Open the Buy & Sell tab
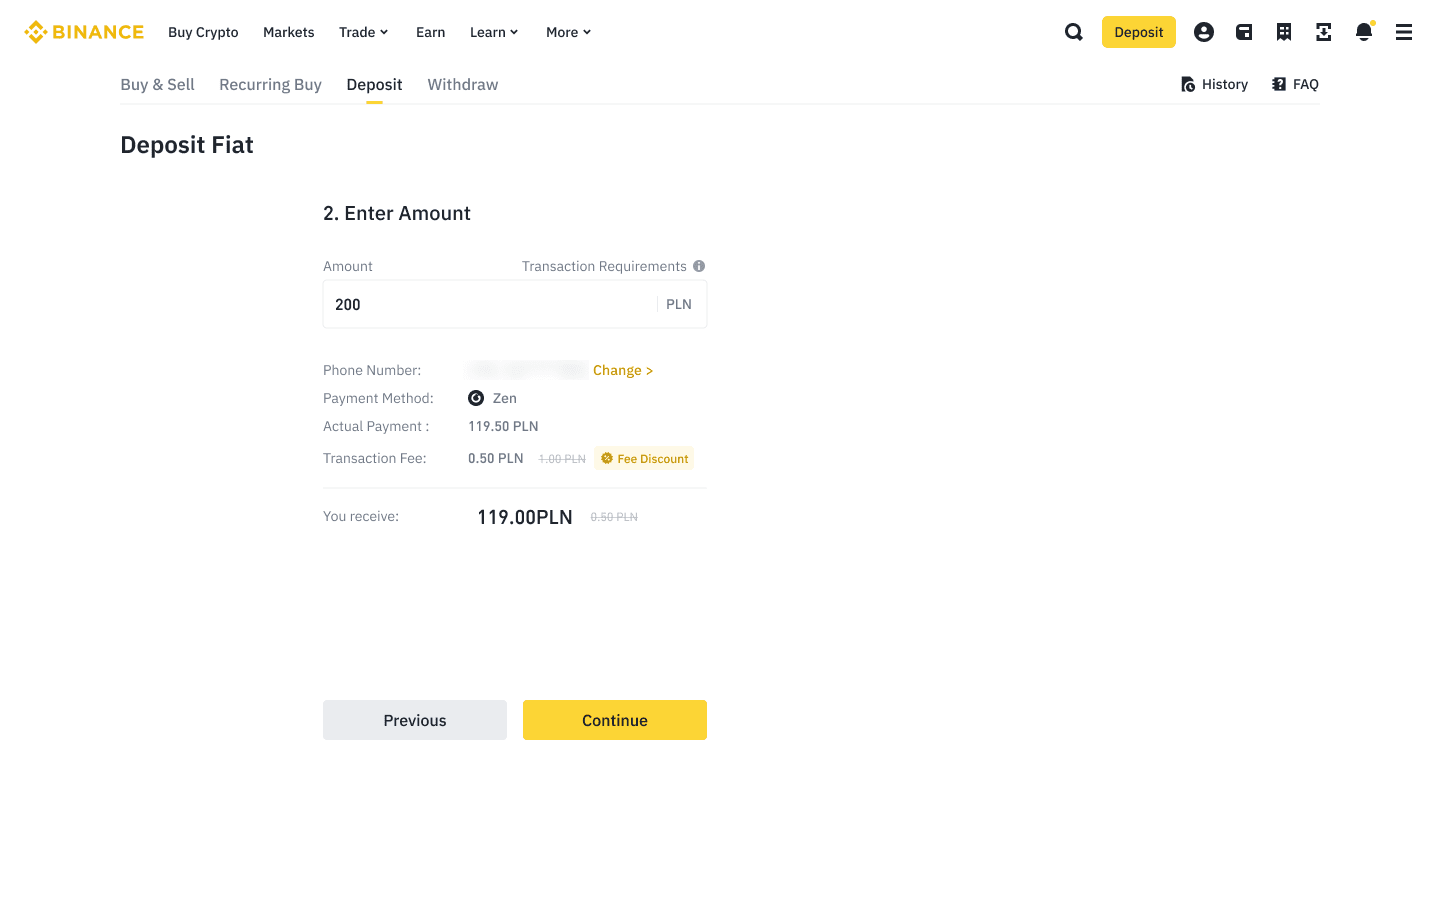The width and height of the screenshot is (1440, 900). pyautogui.click(x=157, y=85)
